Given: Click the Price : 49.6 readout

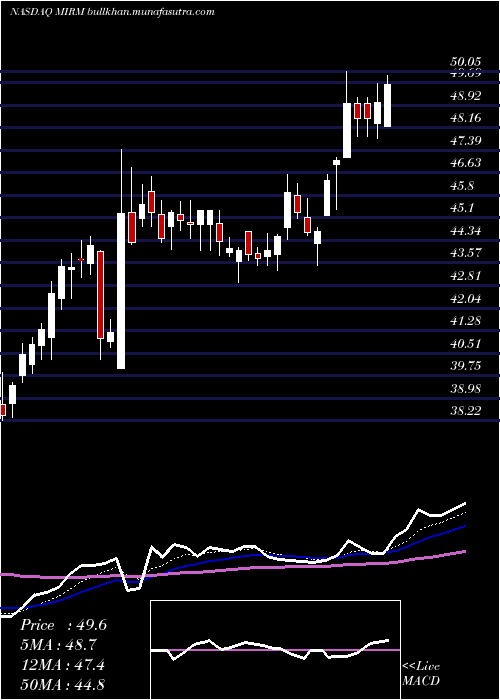Looking at the screenshot, I should [63, 625].
